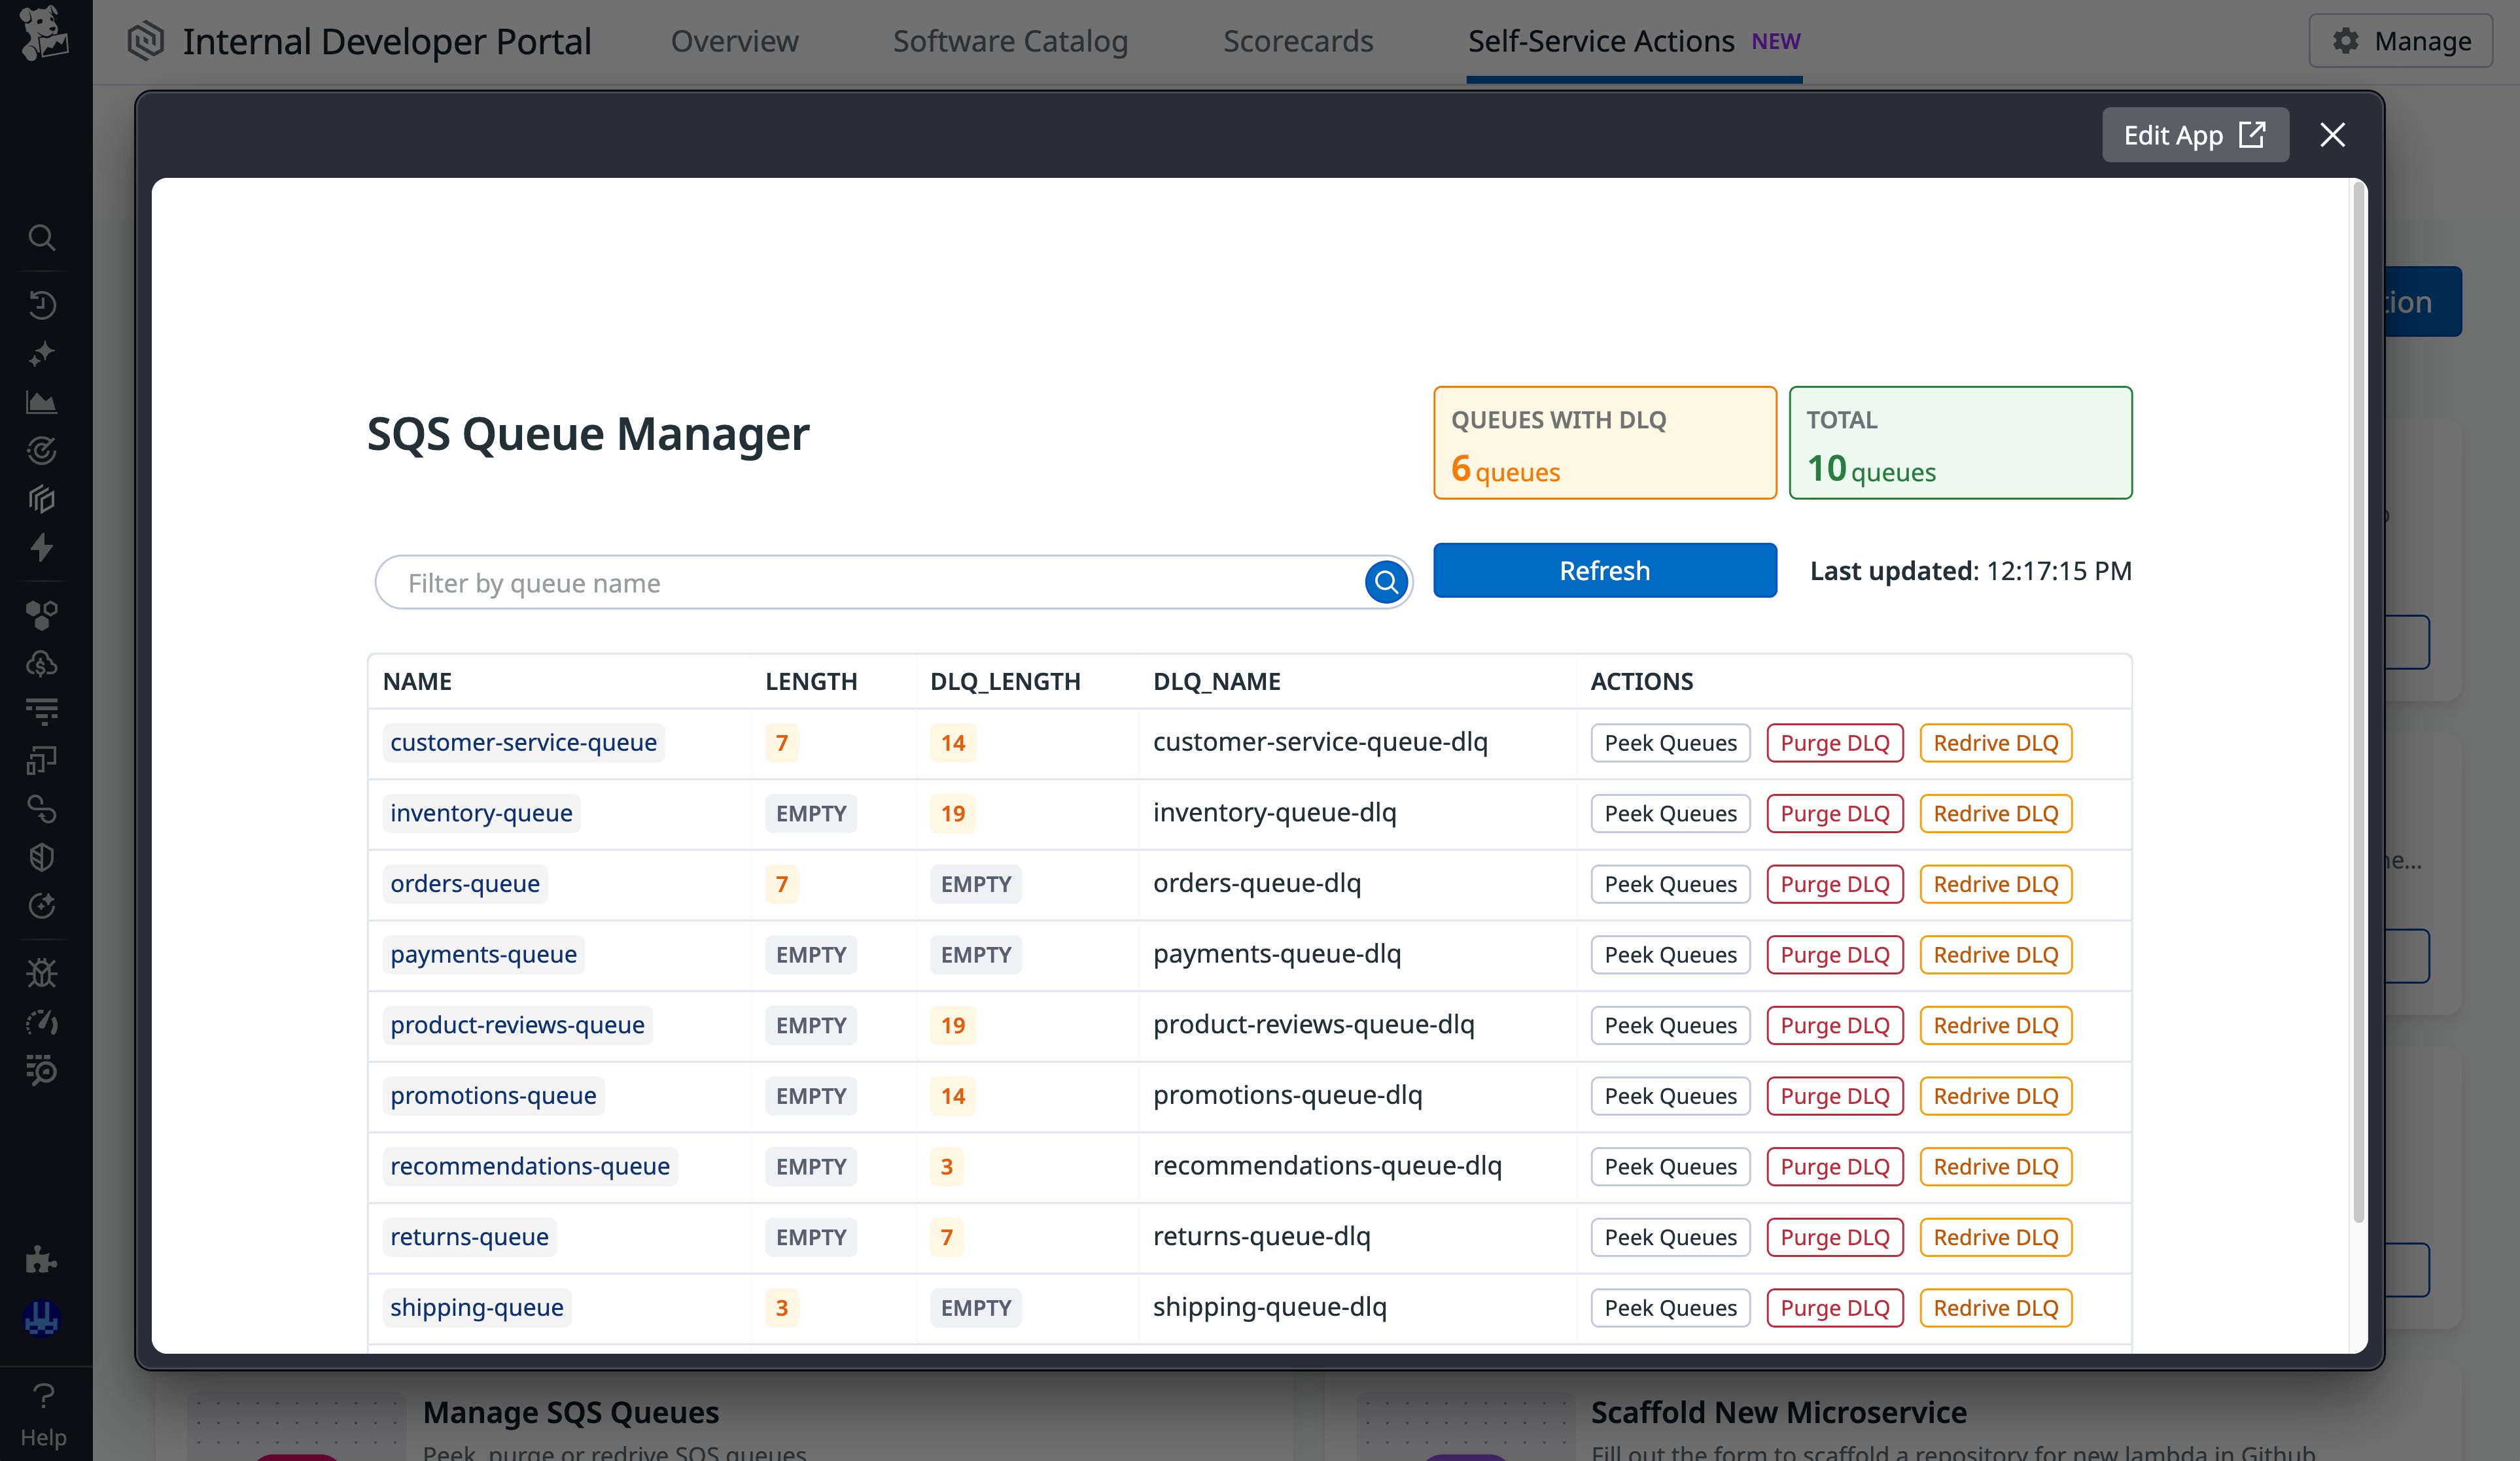Image resolution: width=2520 pixels, height=1461 pixels.
Task: Switch to the Software Catalog tab
Action: point(1010,42)
